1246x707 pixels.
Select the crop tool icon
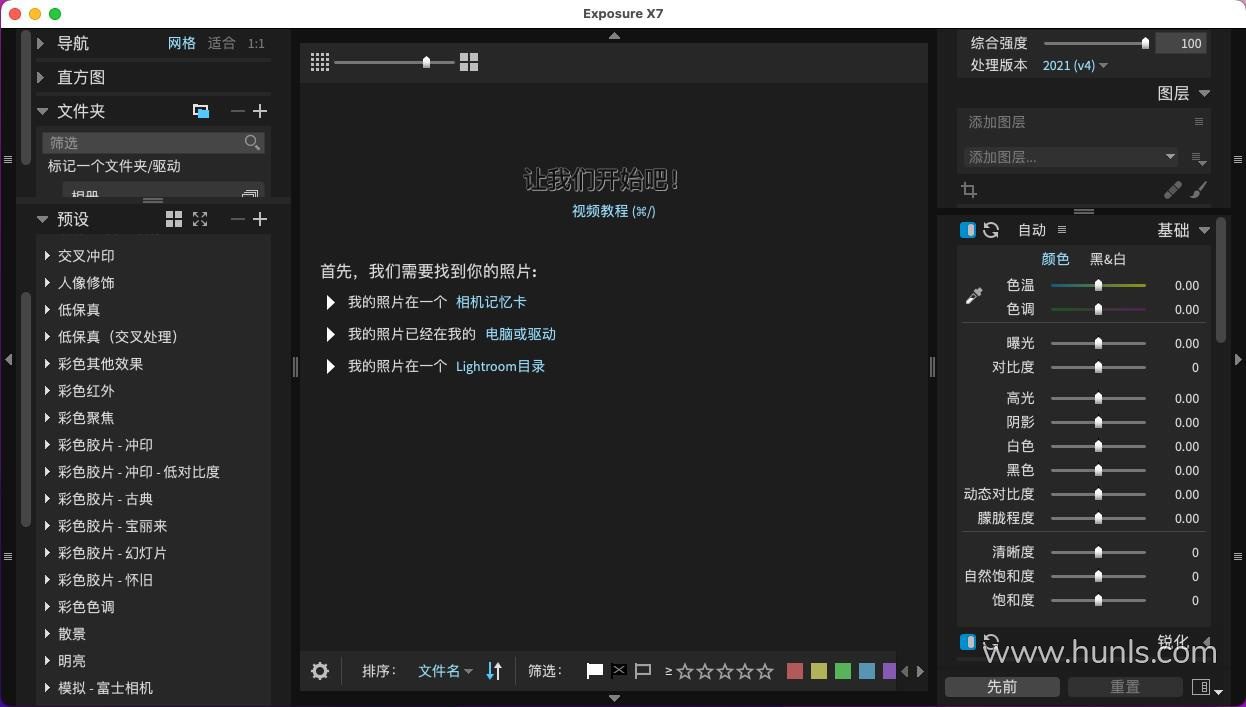(969, 190)
